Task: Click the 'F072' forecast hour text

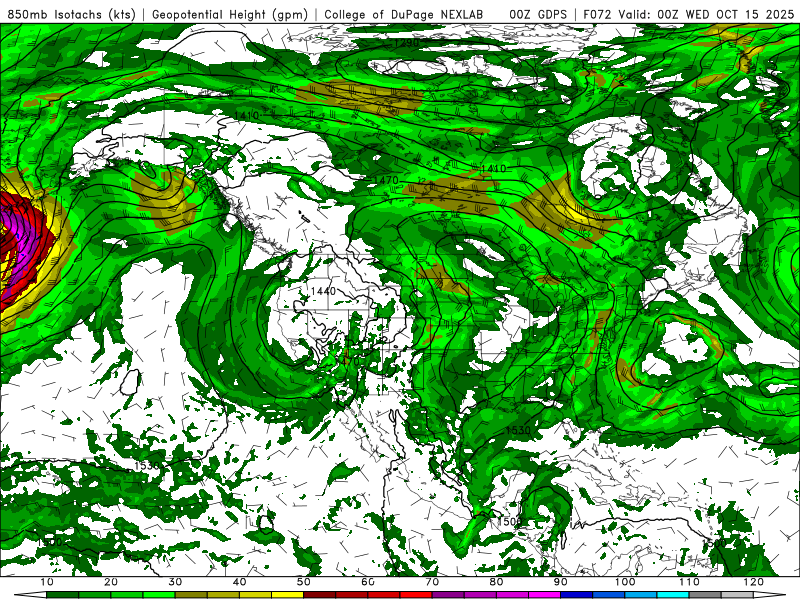Action: pos(598,14)
